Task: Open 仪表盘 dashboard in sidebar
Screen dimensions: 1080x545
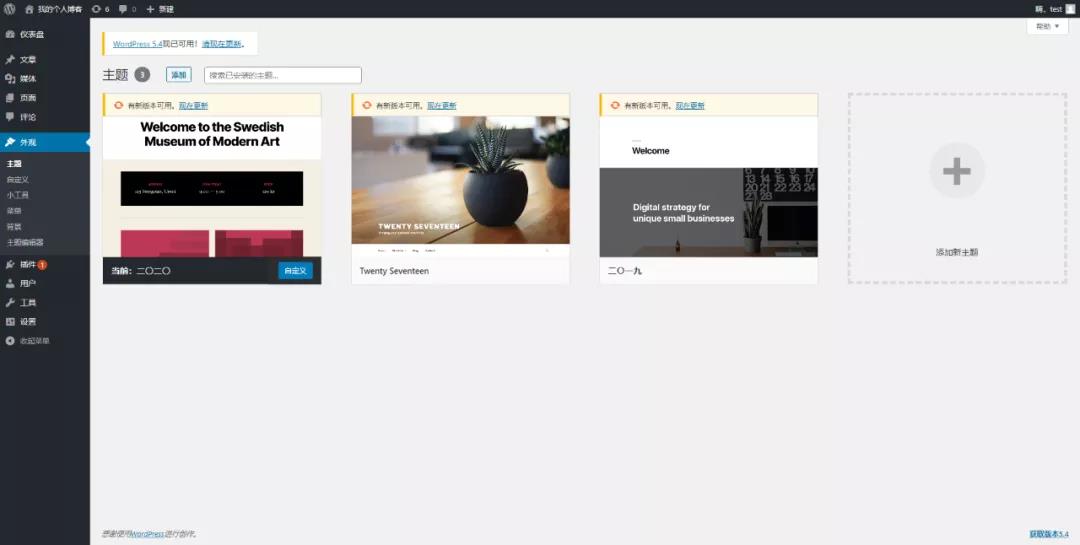Action: 33,34
